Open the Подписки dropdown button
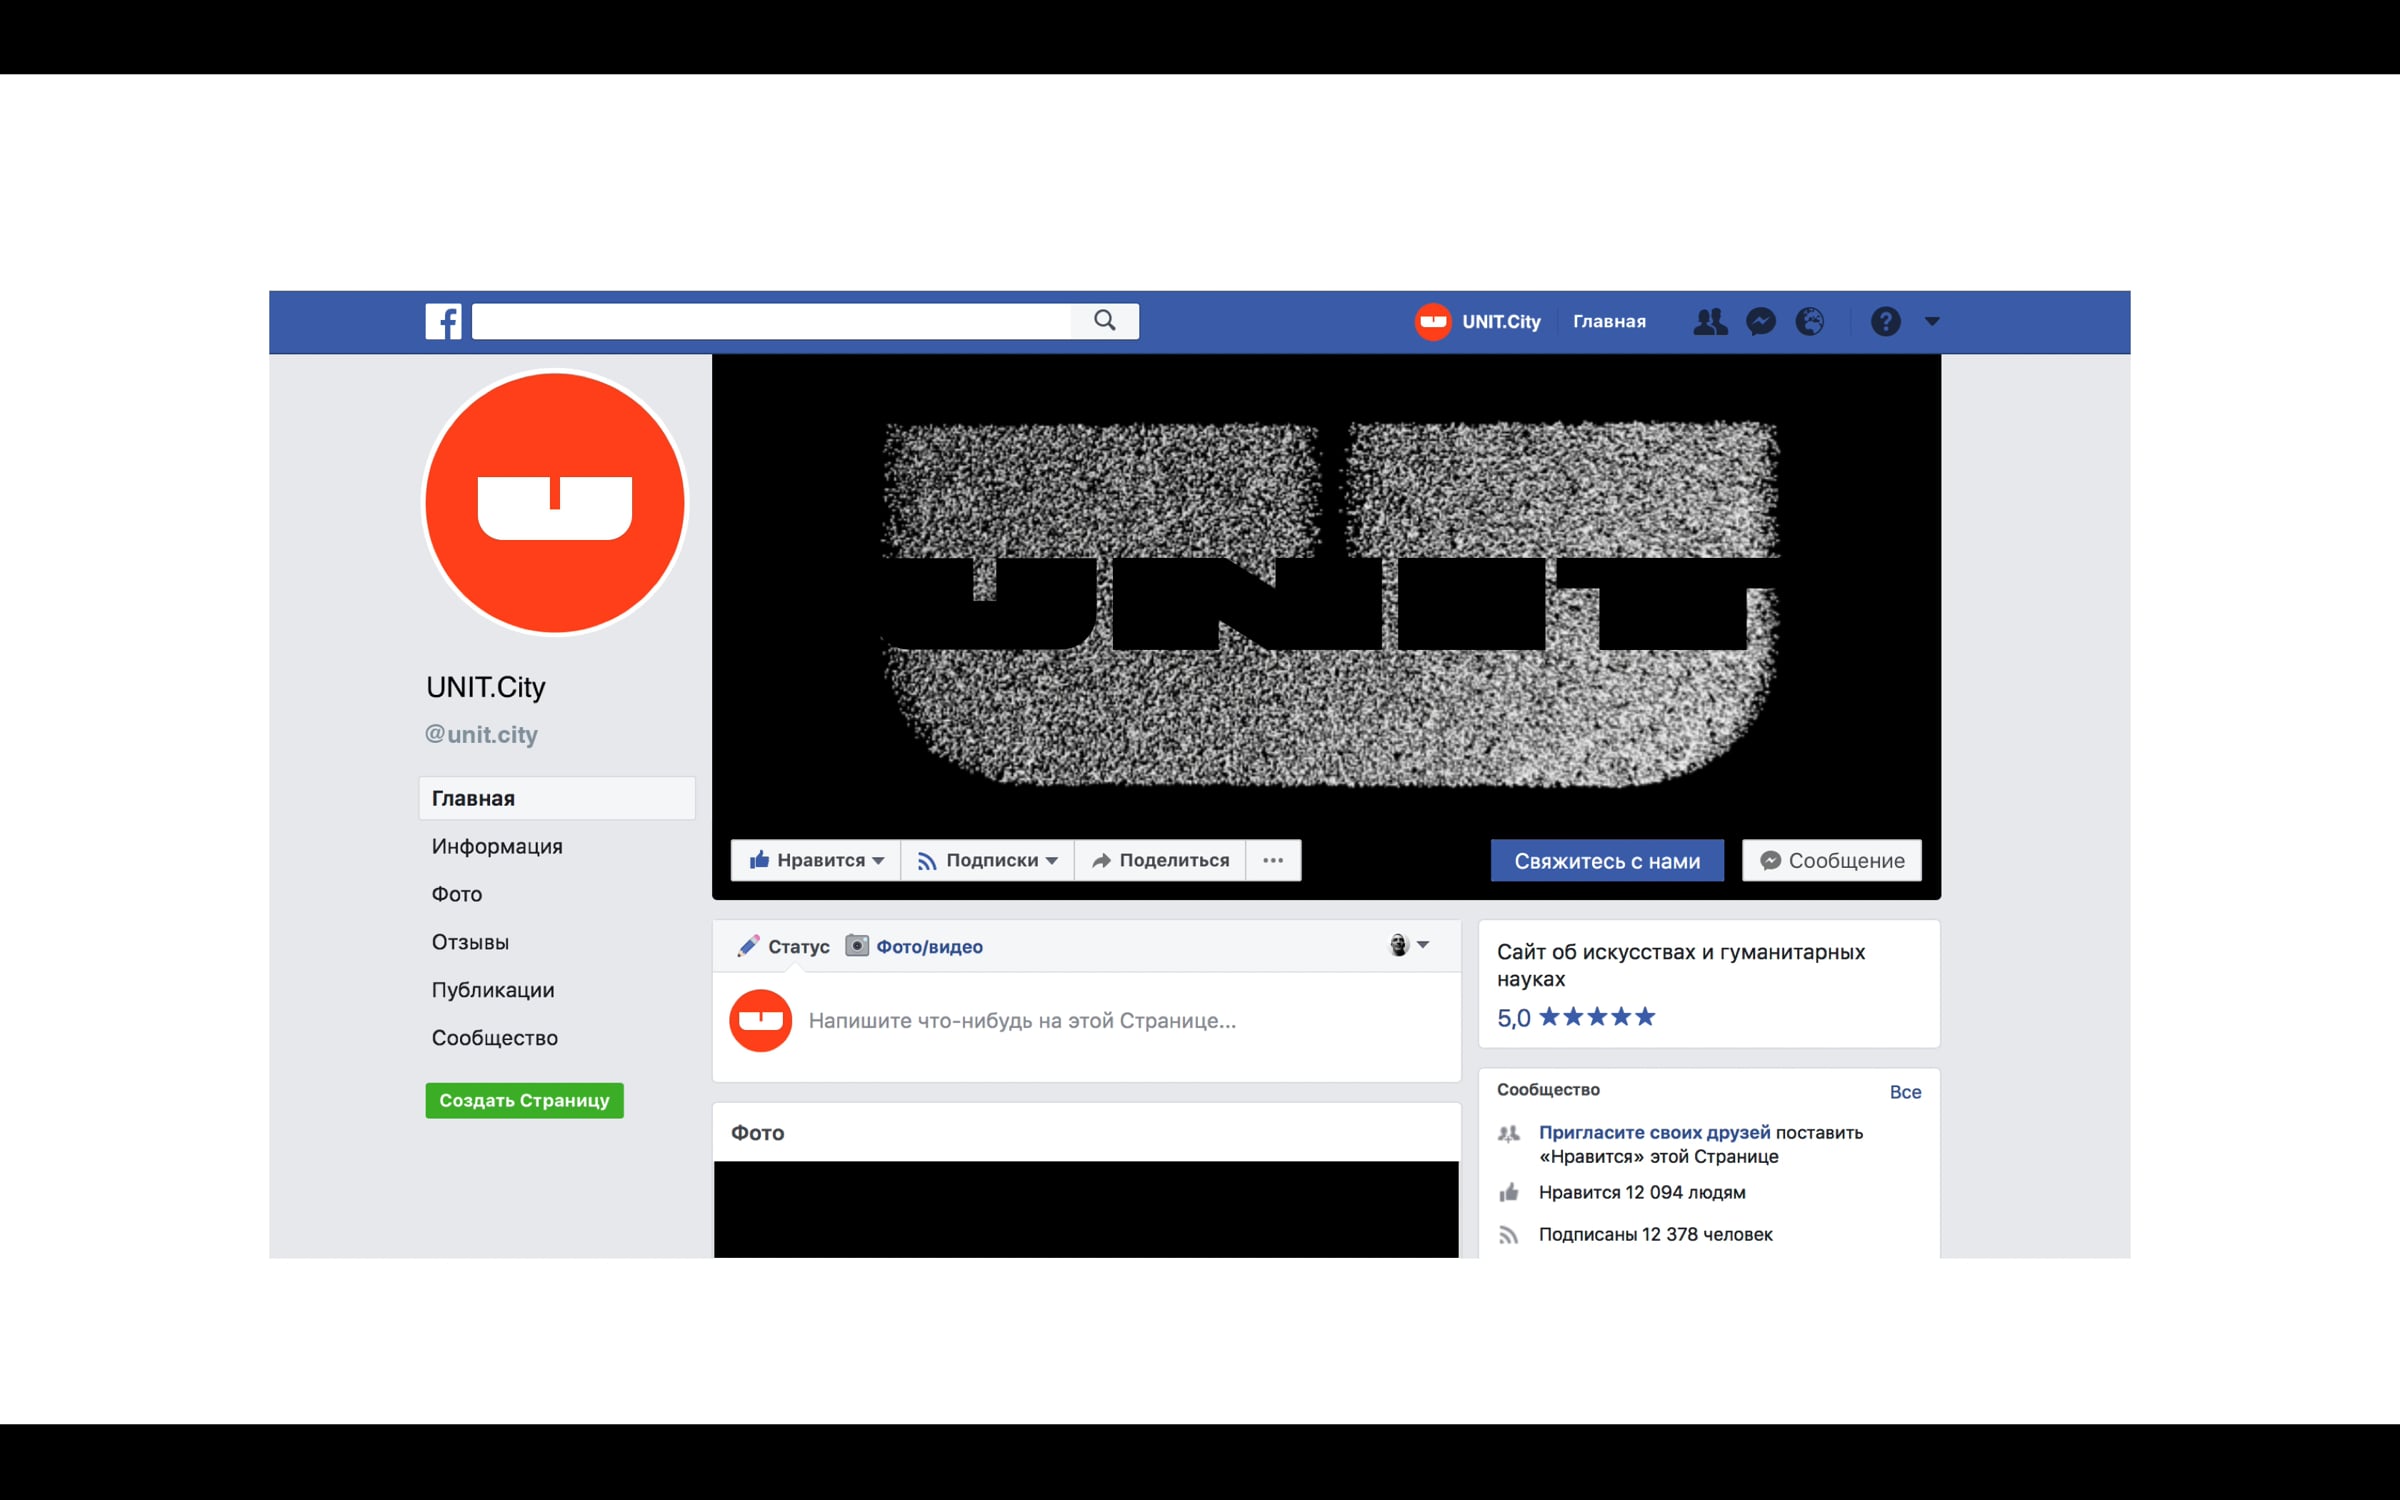The image size is (2400, 1500). pos(987,860)
